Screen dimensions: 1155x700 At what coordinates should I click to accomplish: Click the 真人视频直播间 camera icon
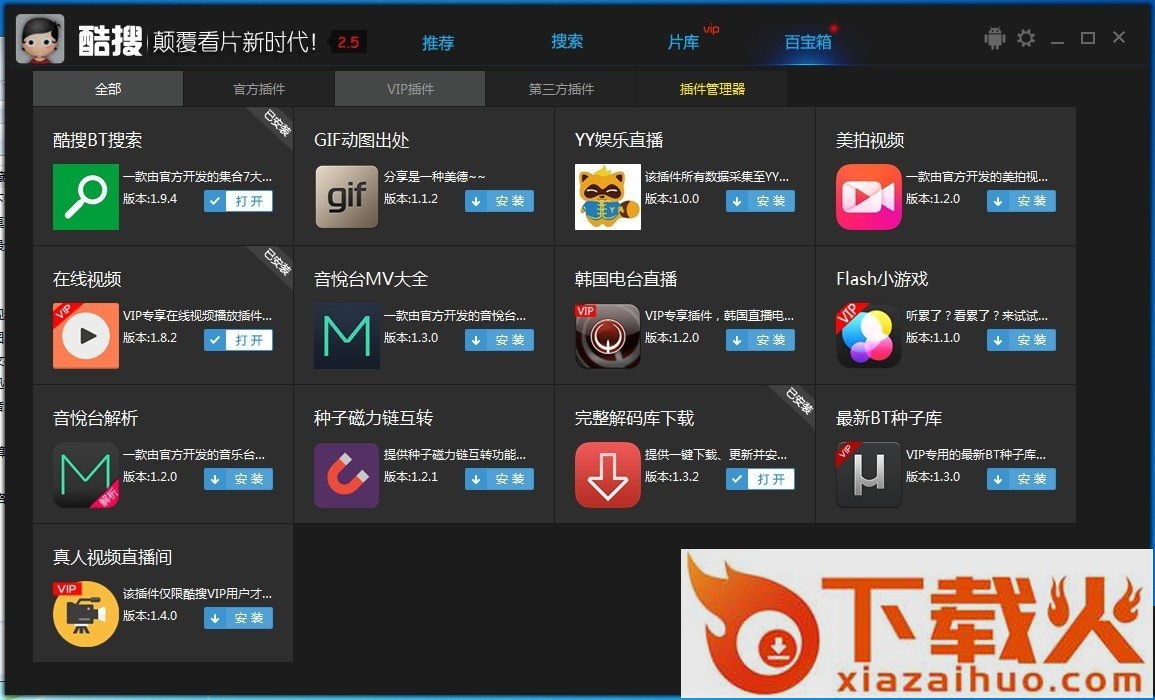pos(85,614)
